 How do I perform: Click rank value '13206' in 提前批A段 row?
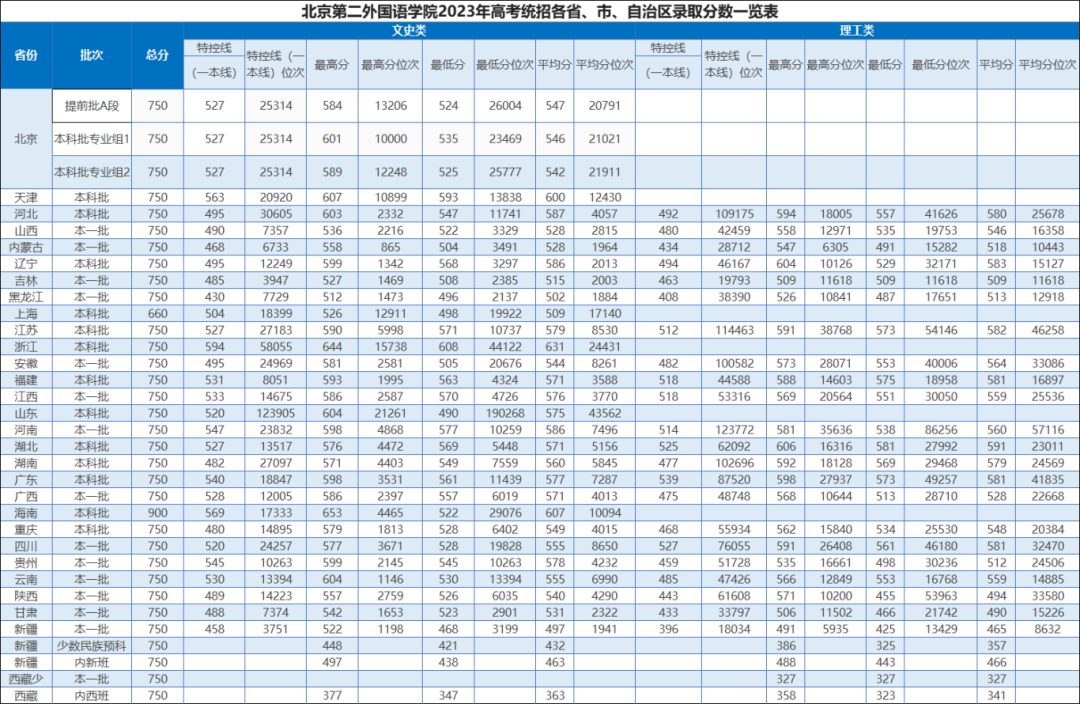pyautogui.click(x=391, y=106)
